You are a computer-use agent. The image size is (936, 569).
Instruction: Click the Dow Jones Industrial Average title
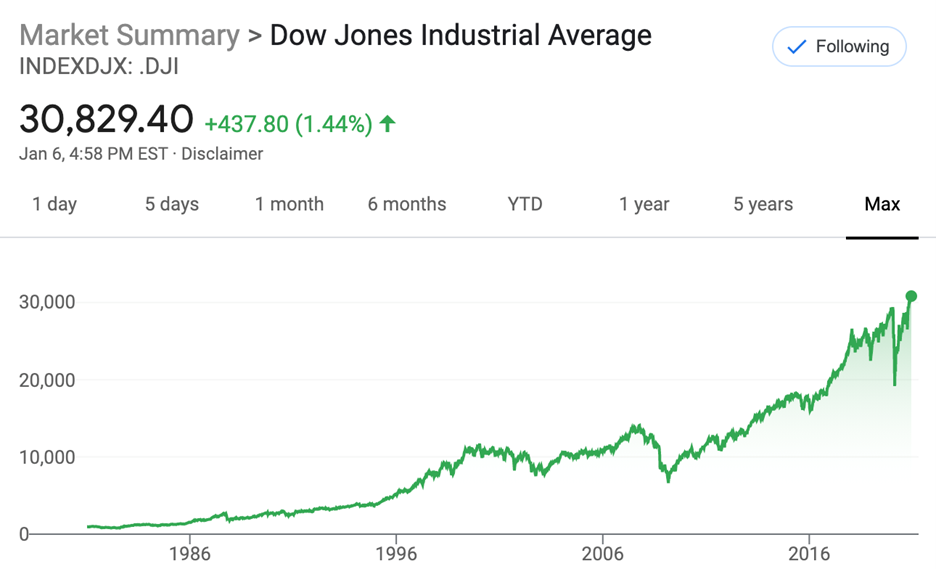461,35
